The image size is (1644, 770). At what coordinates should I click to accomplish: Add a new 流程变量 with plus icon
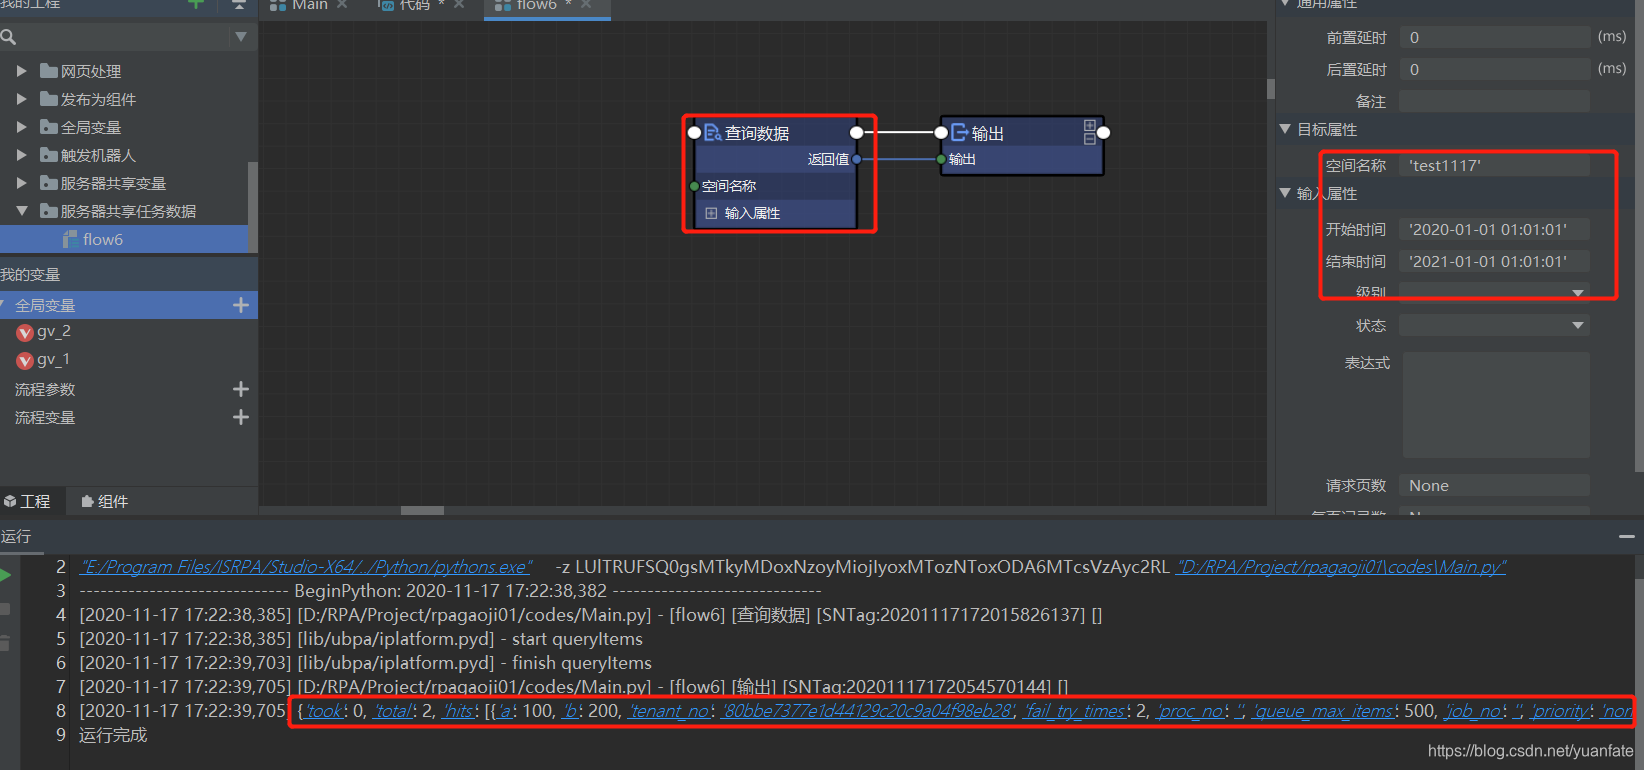coord(241,417)
